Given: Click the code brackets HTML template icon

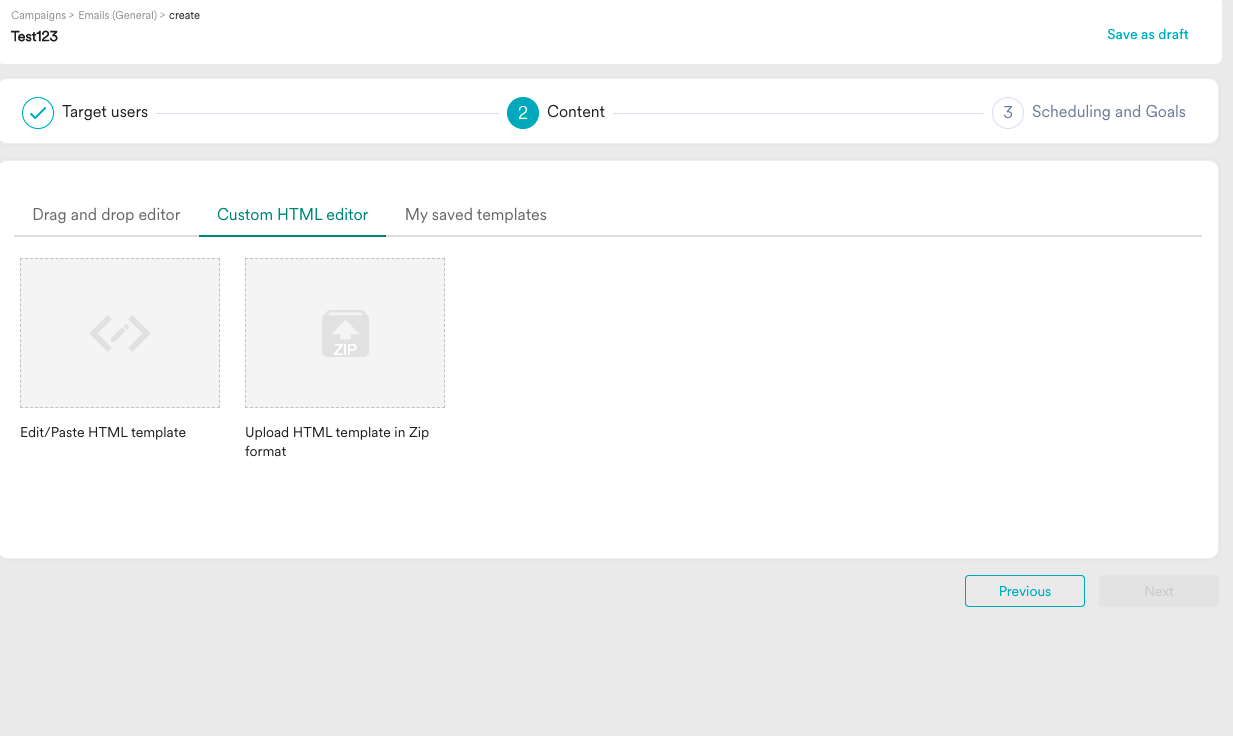Looking at the screenshot, I should tap(120, 333).
